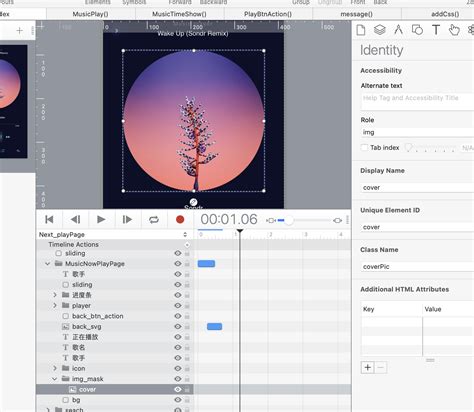Expand the player group
The width and height of the screenshot is (474, 412).
[55, 306]
